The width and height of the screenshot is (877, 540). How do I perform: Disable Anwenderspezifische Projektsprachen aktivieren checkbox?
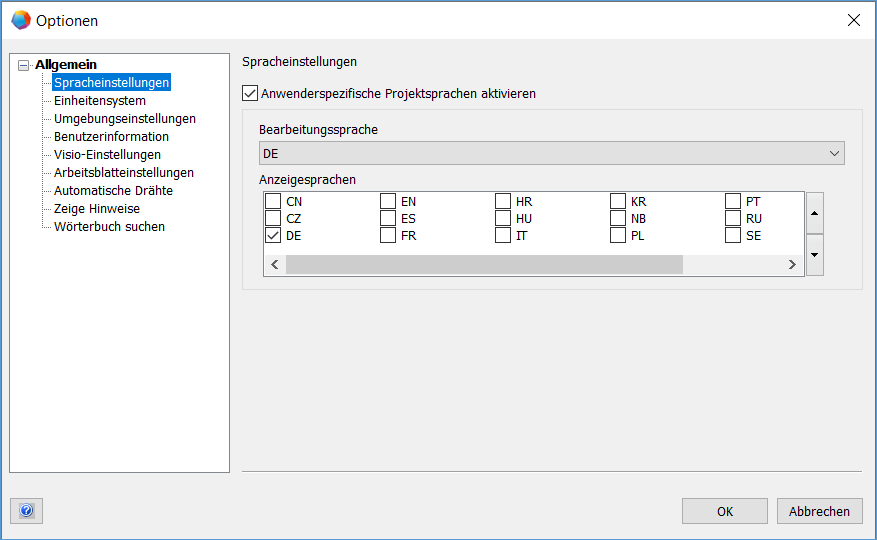(x=250, y=94)
